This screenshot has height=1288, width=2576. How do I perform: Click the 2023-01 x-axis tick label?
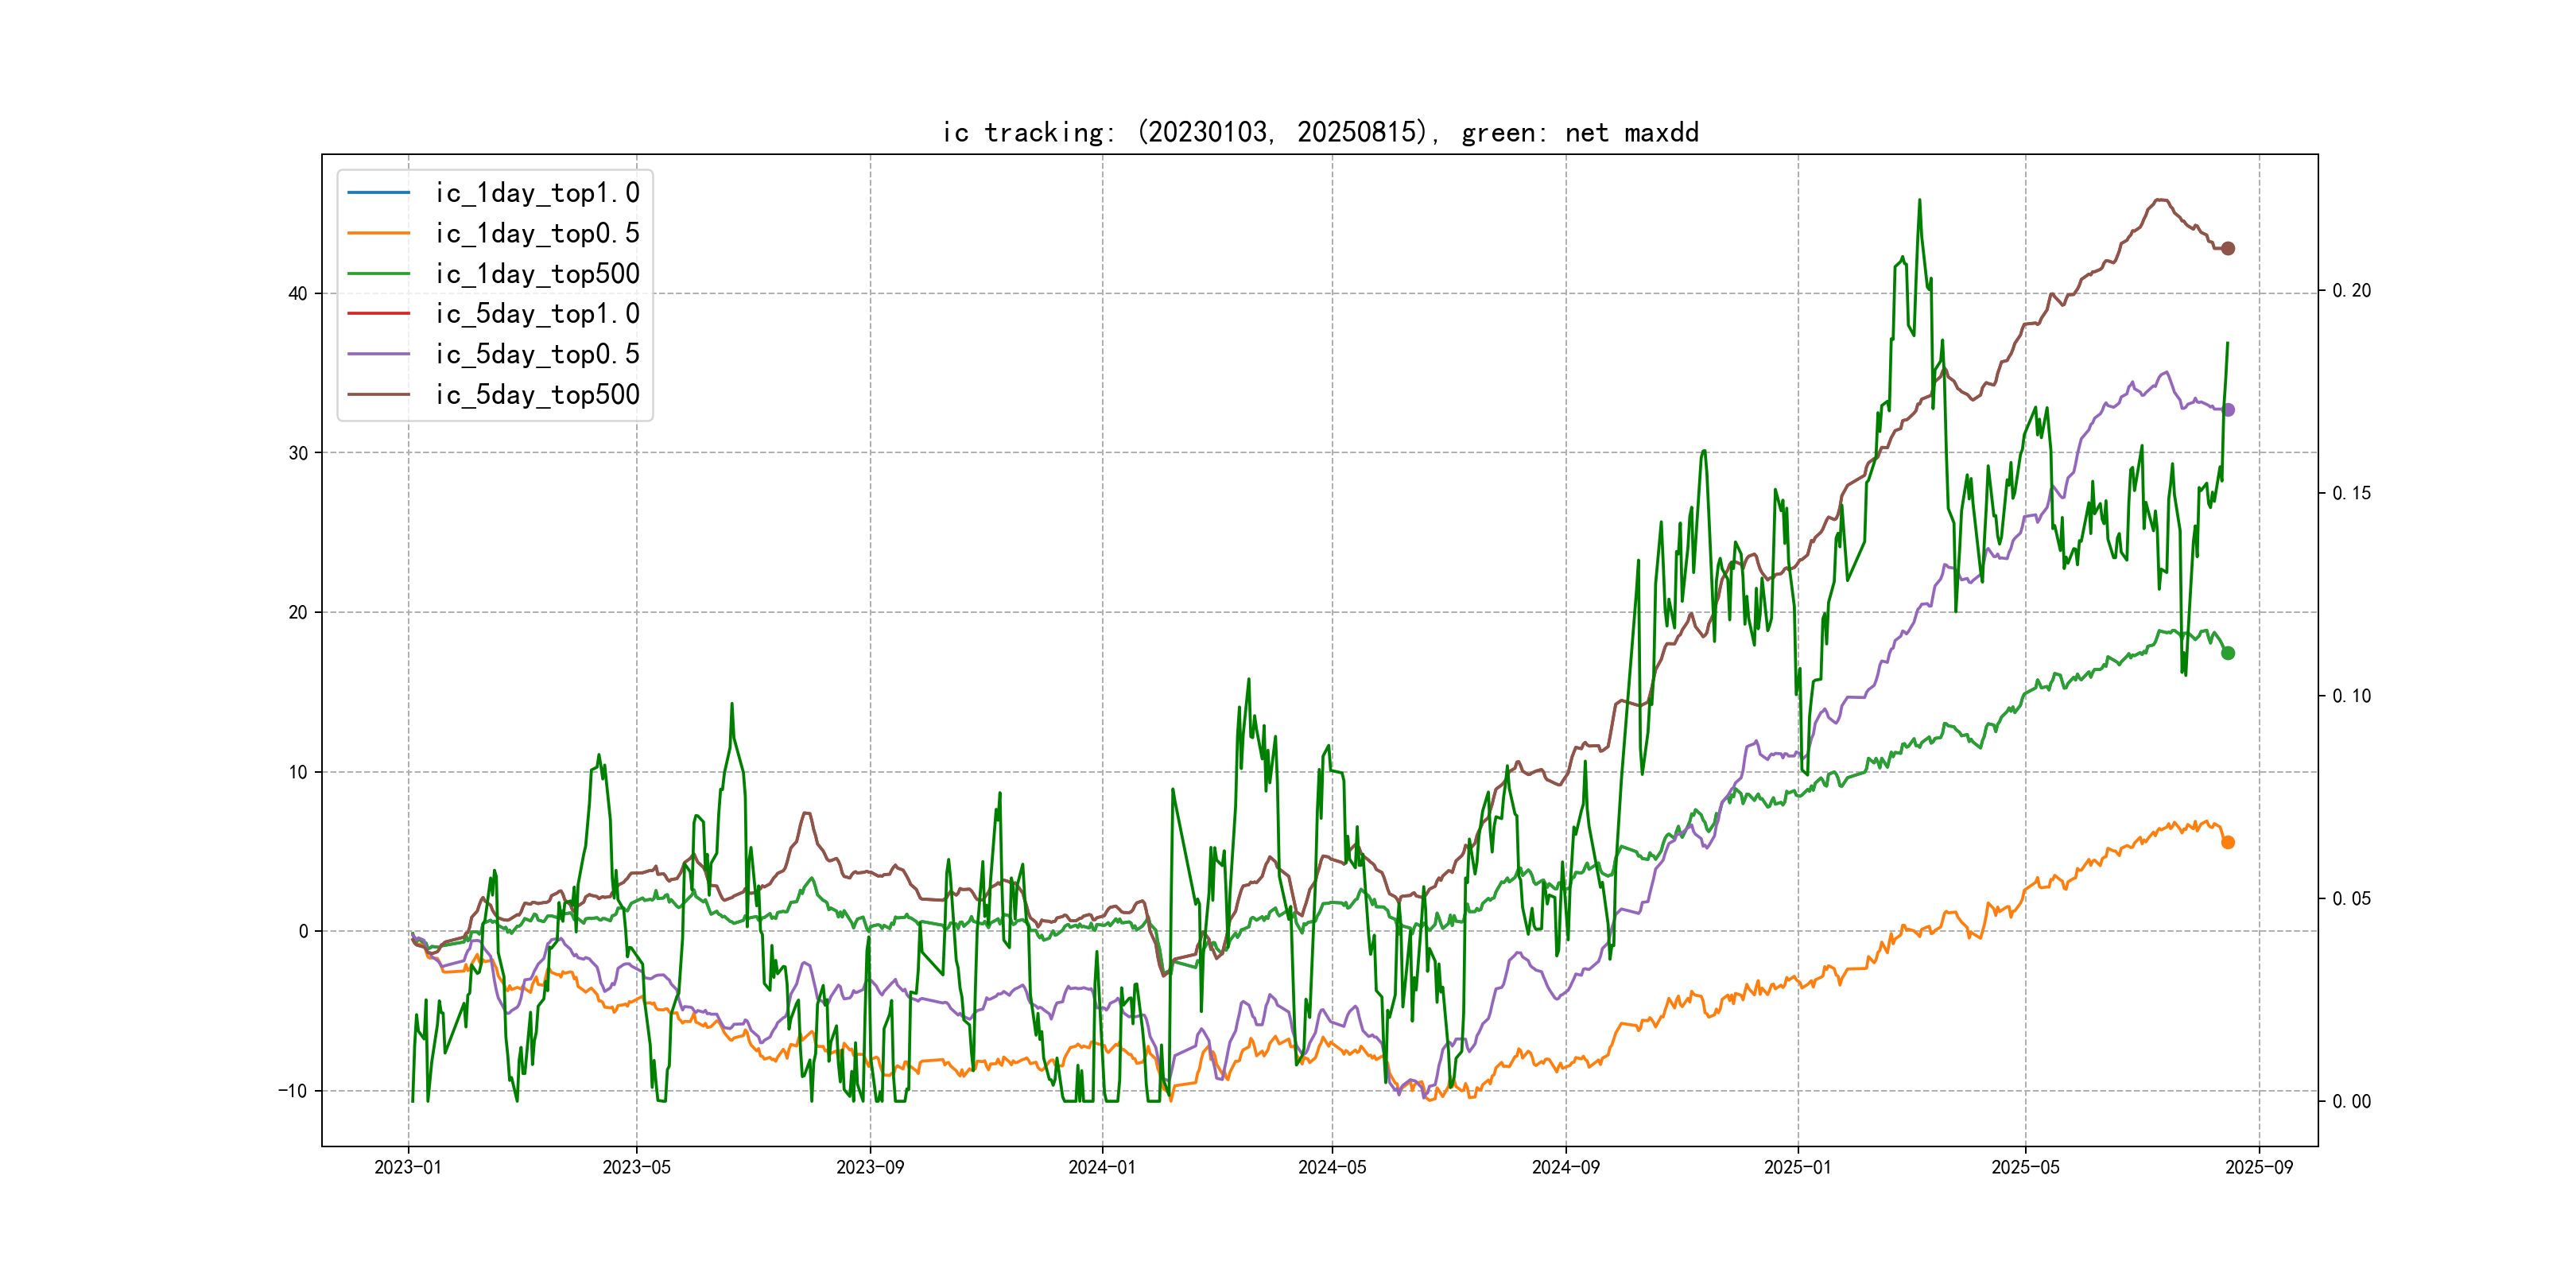(x=408, y=1167)
